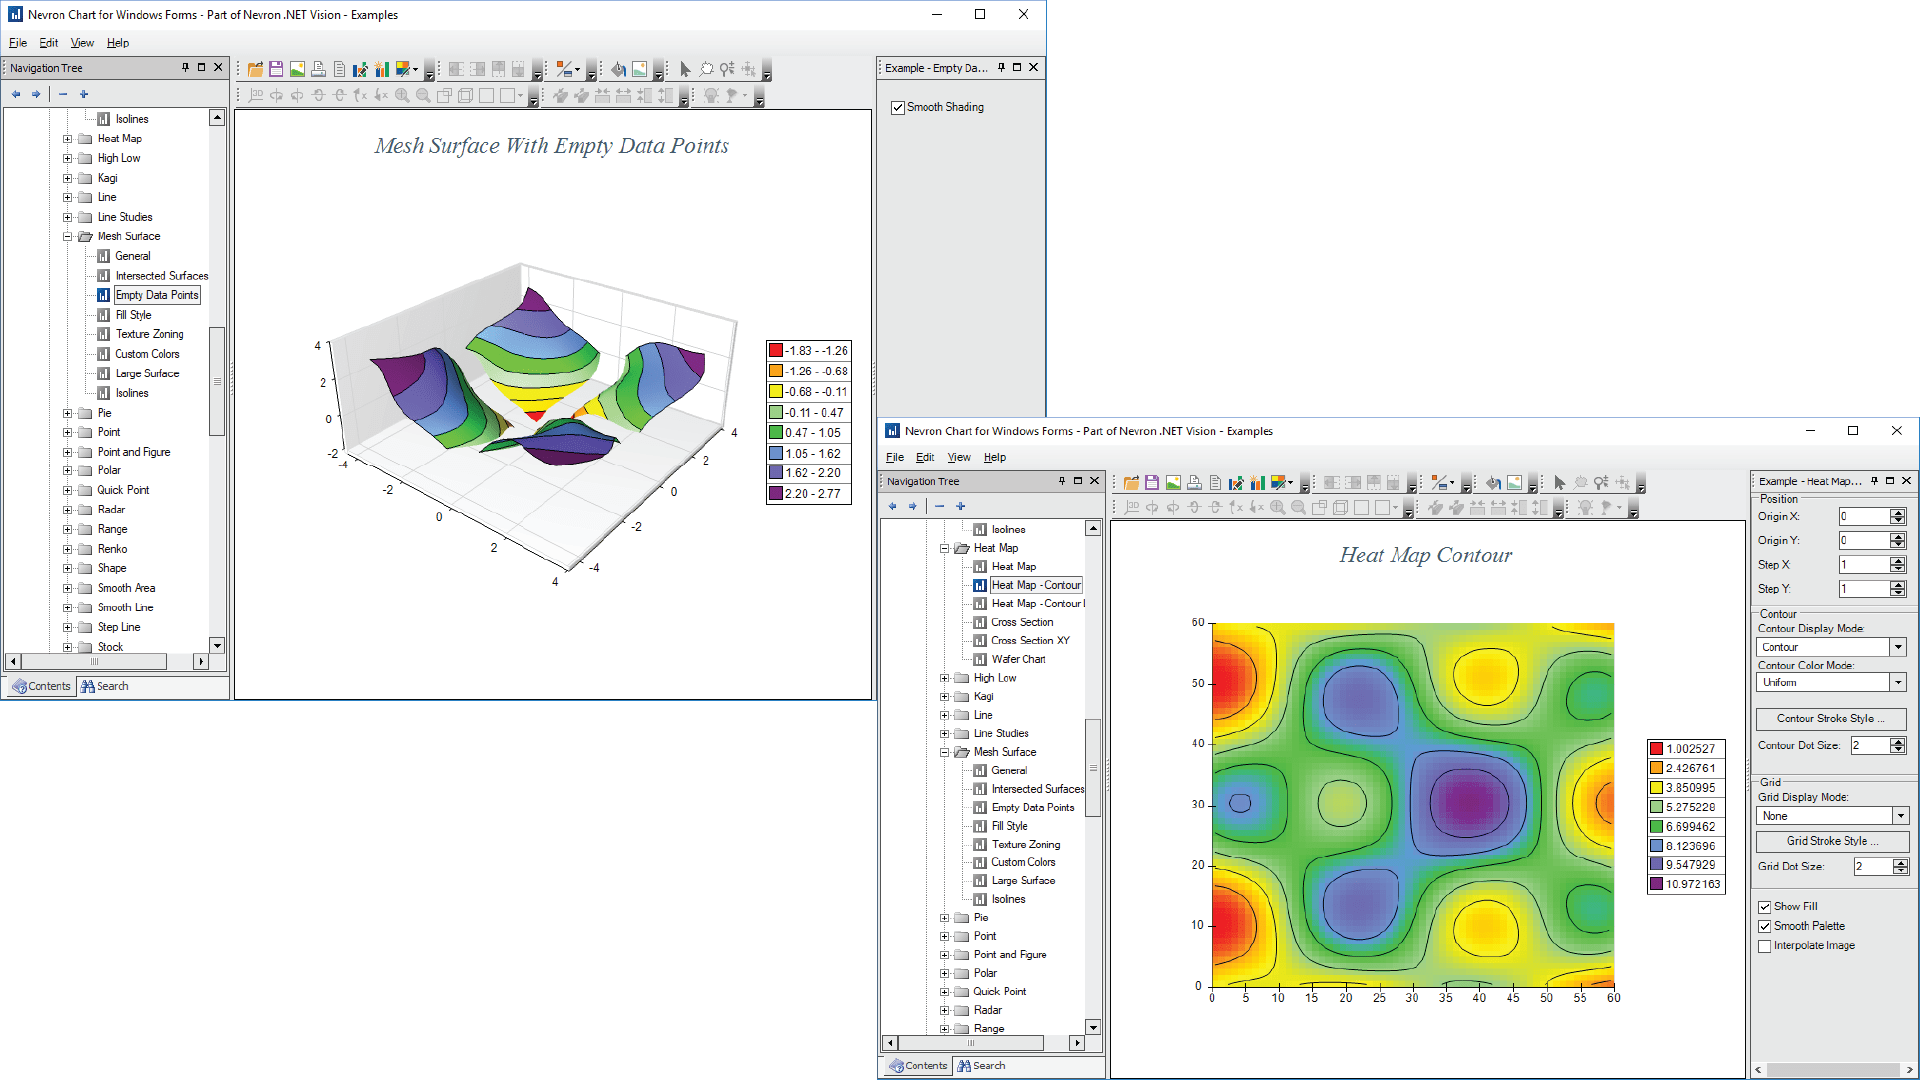Open the Contour Display Mode dropdown

1897,647
